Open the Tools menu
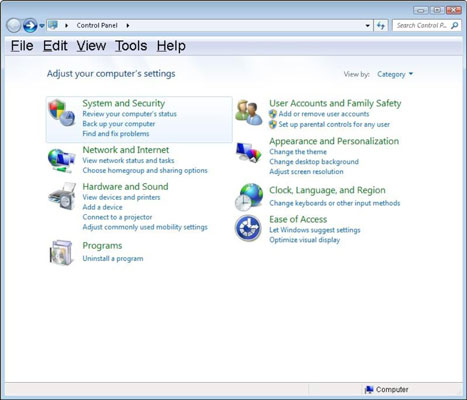 click(131, 46)
